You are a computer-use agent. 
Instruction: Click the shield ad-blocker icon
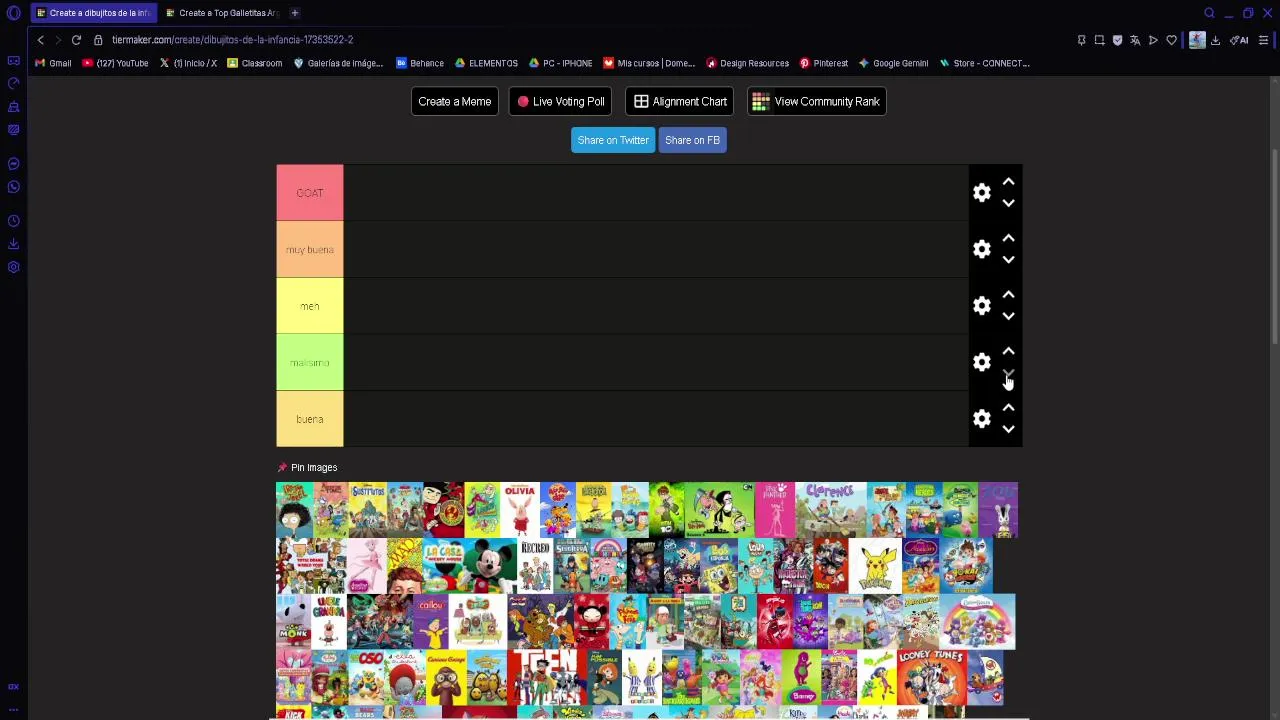pos(1117,40)
